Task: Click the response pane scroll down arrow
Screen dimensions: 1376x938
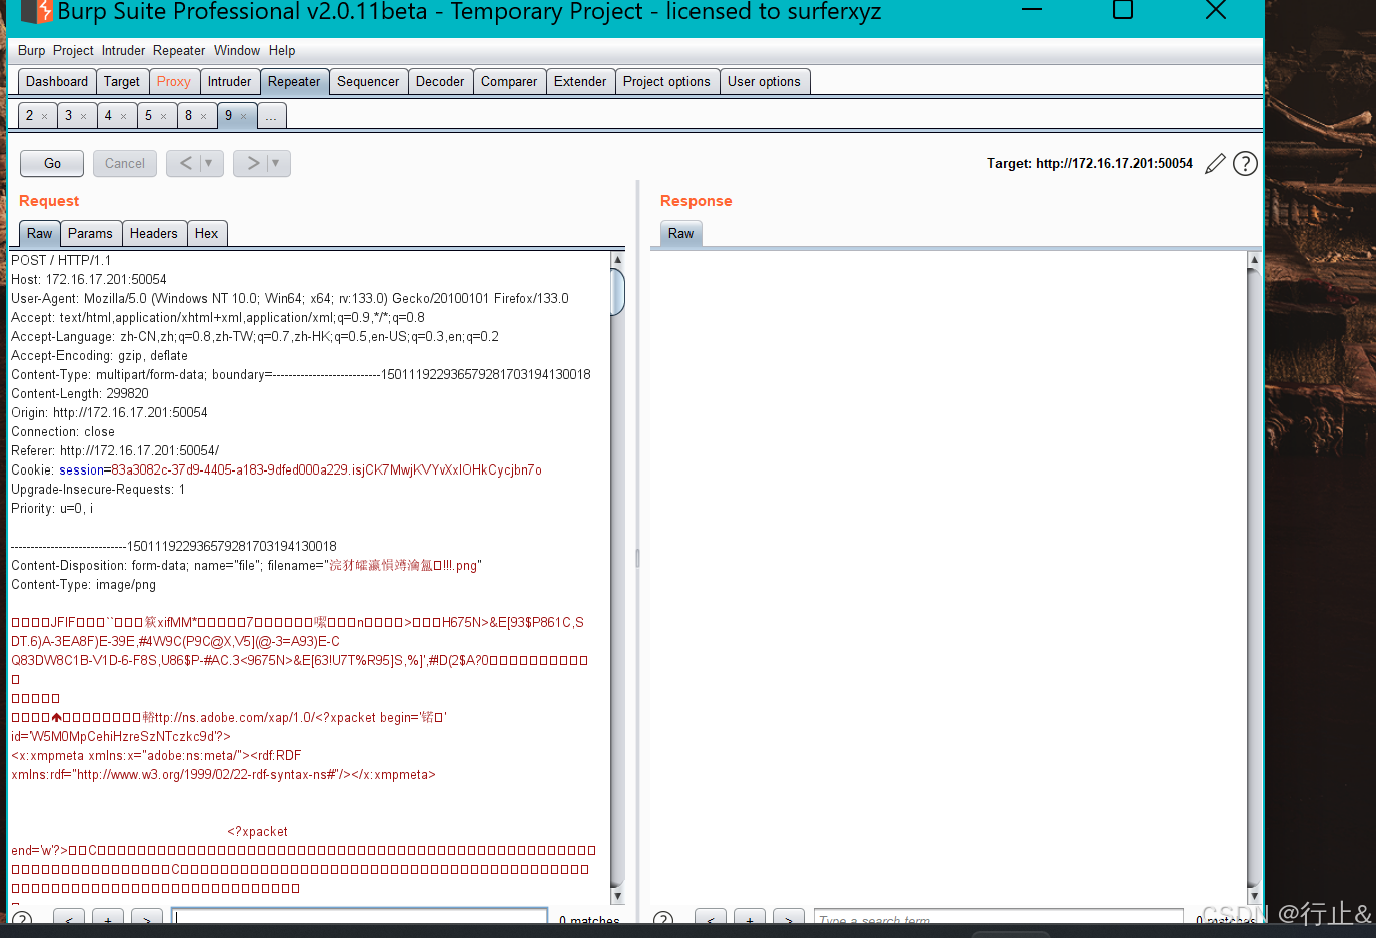Action: tap(1254, 896)
